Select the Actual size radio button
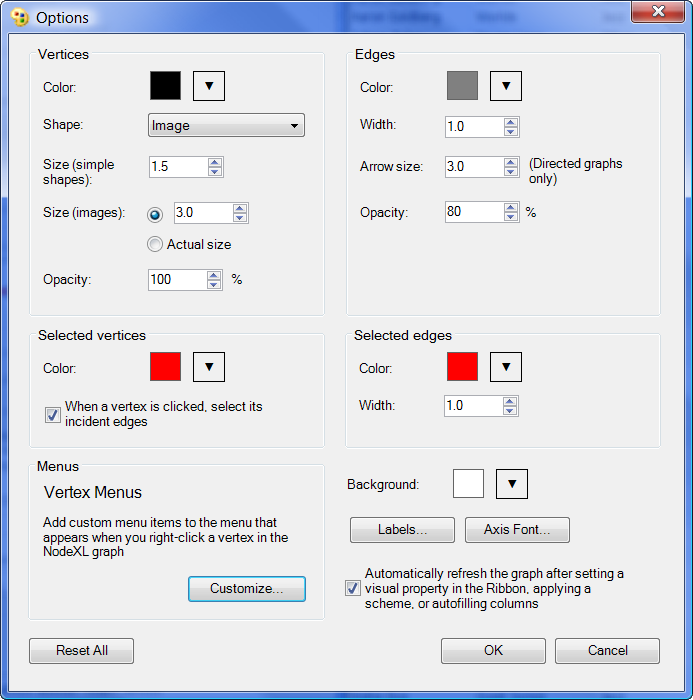The height and width of the screenshot is (700, 693). pos(154,244)
